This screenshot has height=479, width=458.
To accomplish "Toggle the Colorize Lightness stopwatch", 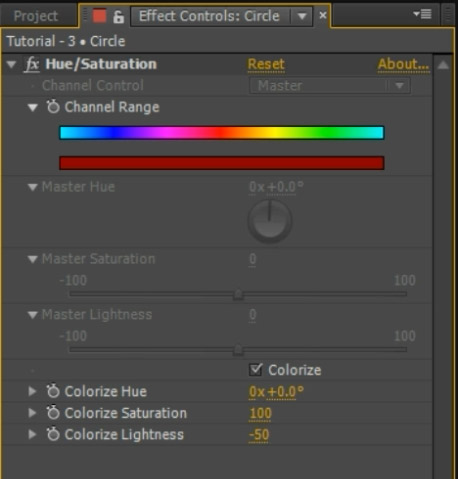I will pos(53,434).
